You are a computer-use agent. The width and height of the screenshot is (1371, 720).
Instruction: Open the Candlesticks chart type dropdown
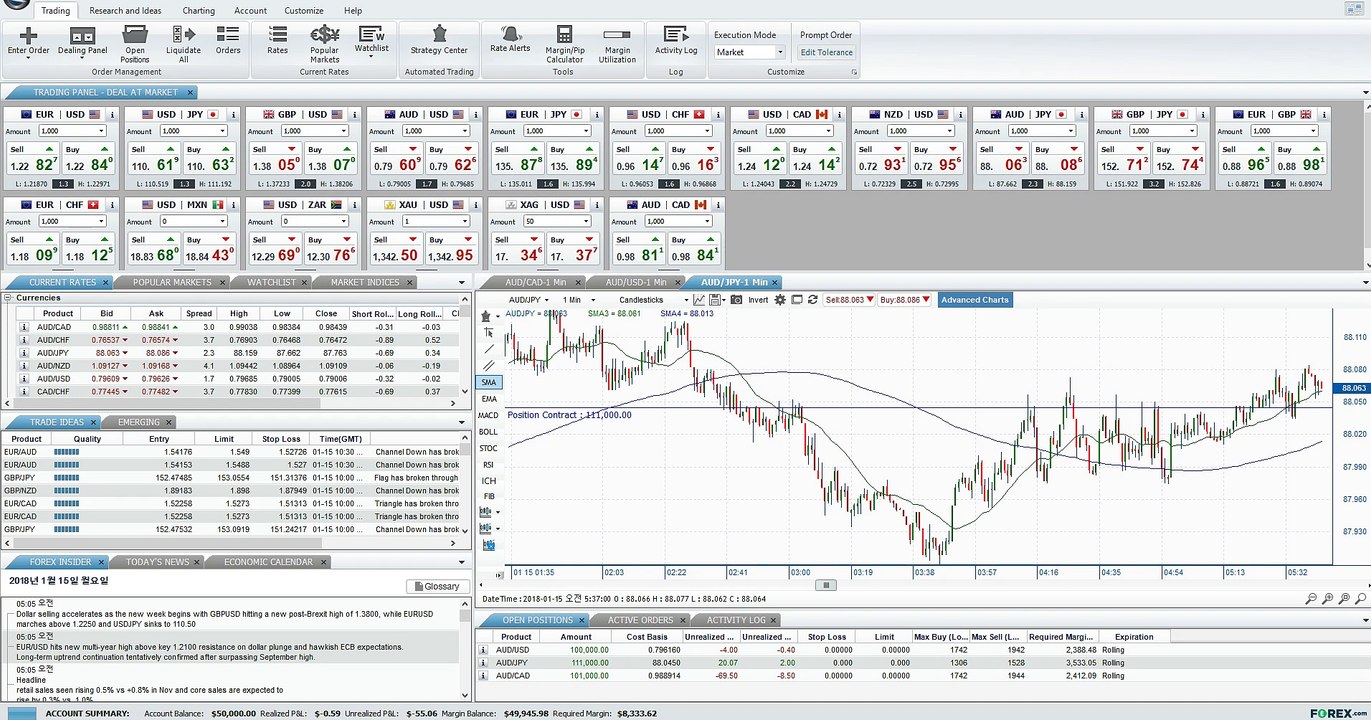tap(654, 300)
